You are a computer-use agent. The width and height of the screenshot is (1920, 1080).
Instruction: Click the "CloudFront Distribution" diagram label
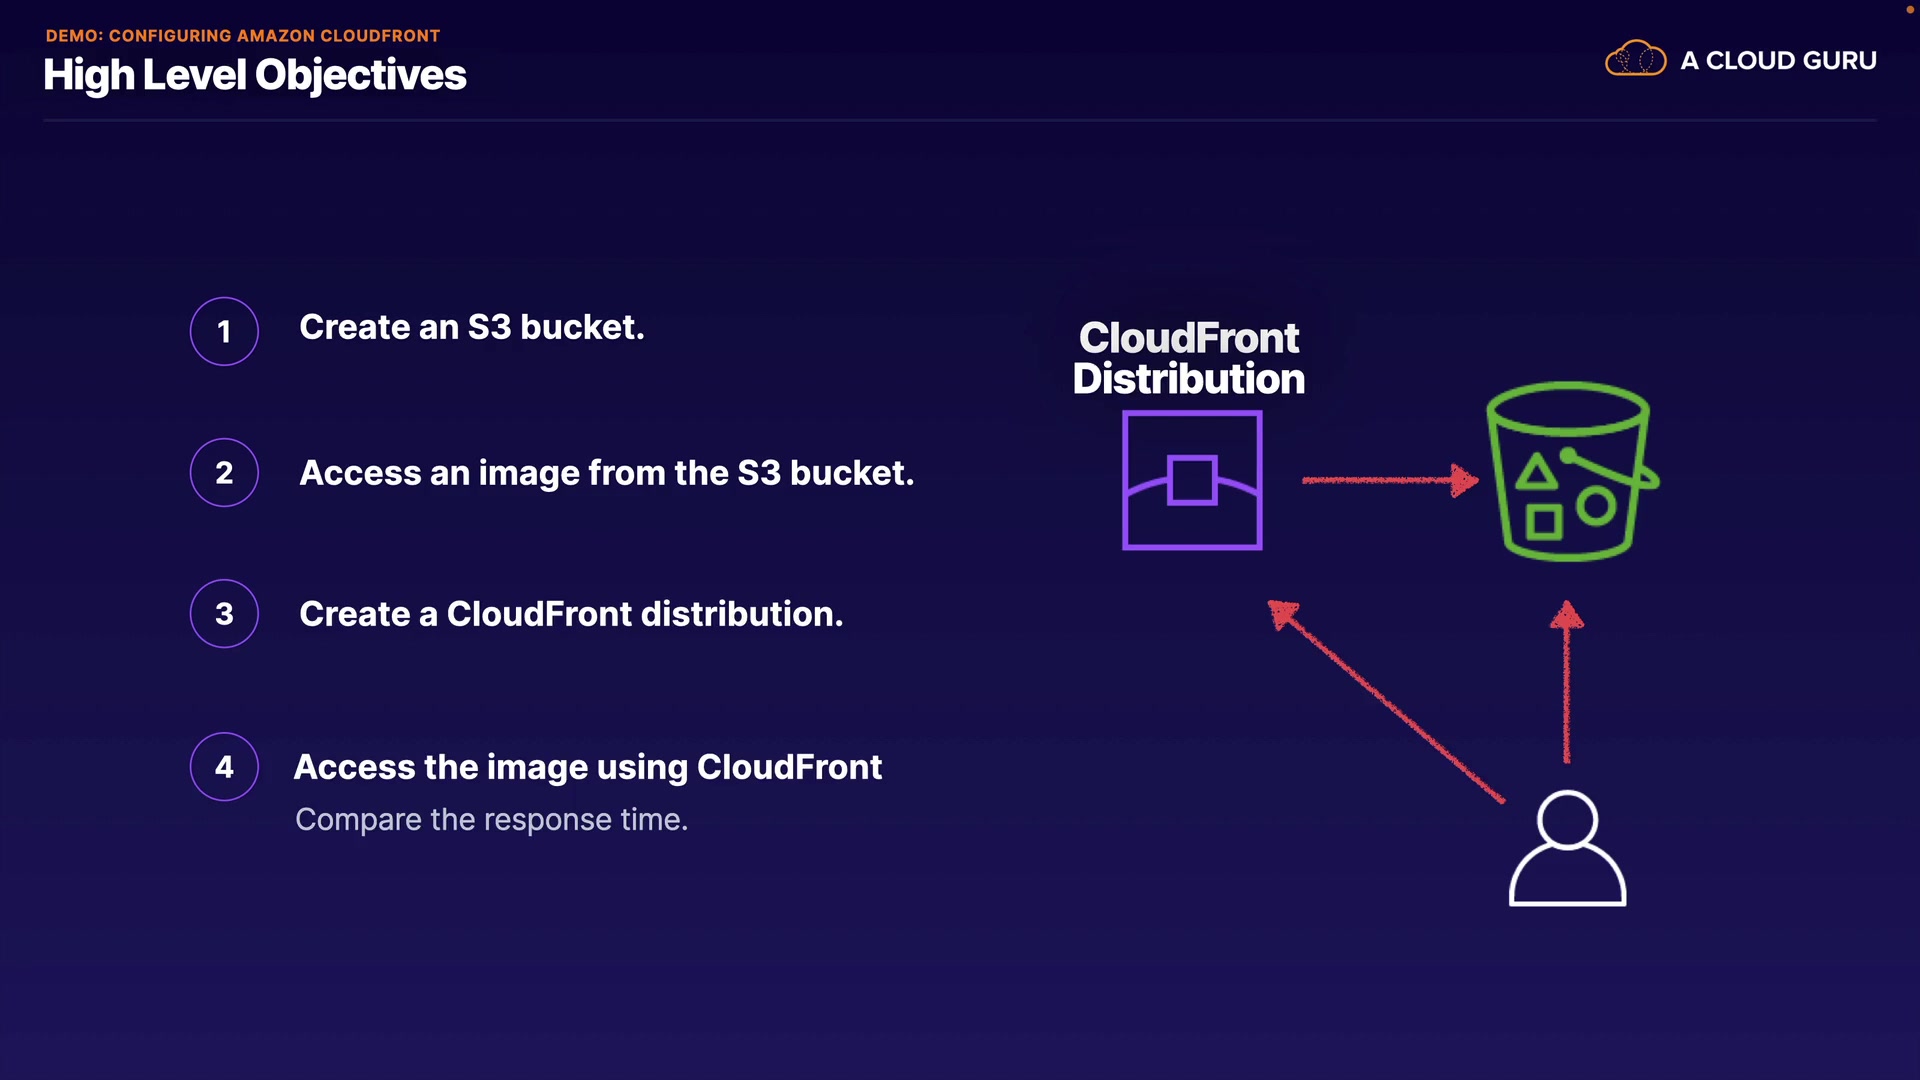coord(1189,358)
